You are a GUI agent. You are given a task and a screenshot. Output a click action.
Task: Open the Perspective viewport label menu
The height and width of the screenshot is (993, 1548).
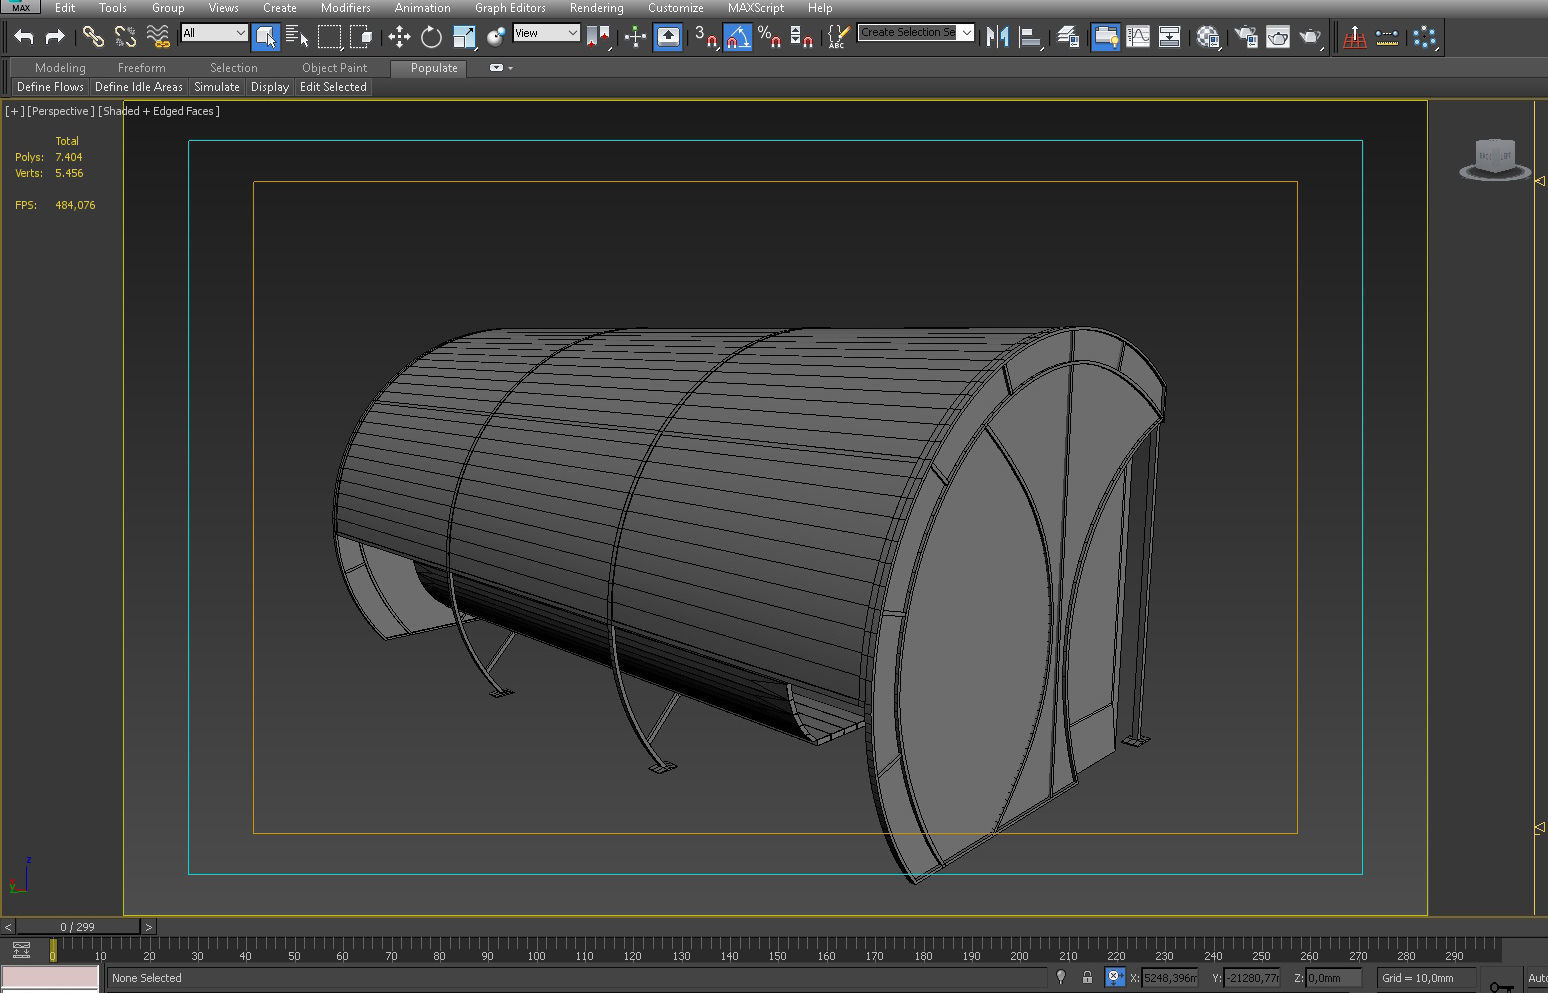tap(60, 111)
